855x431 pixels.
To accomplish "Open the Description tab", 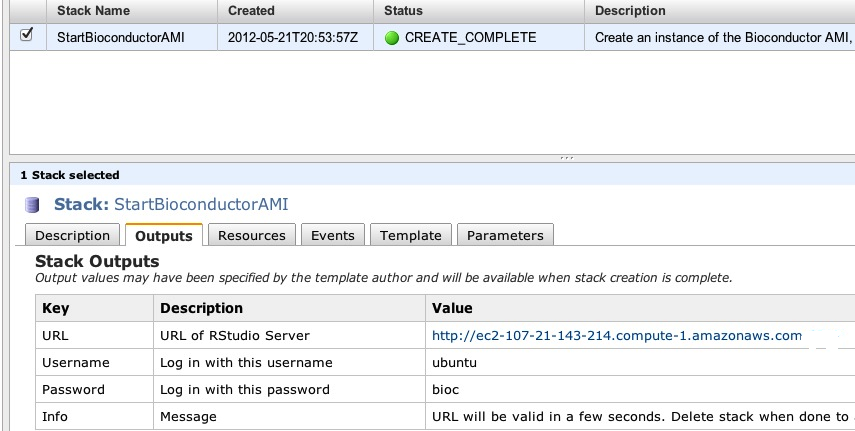I will click(72, 235).
